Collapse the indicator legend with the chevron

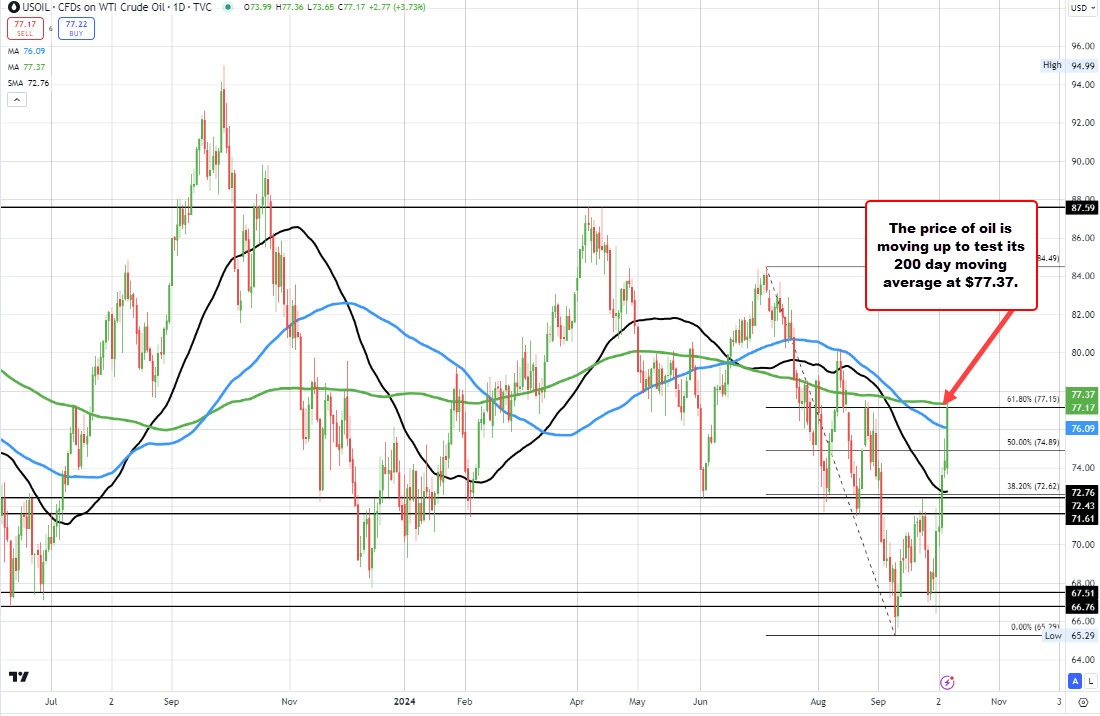click(x=17, y=99)
